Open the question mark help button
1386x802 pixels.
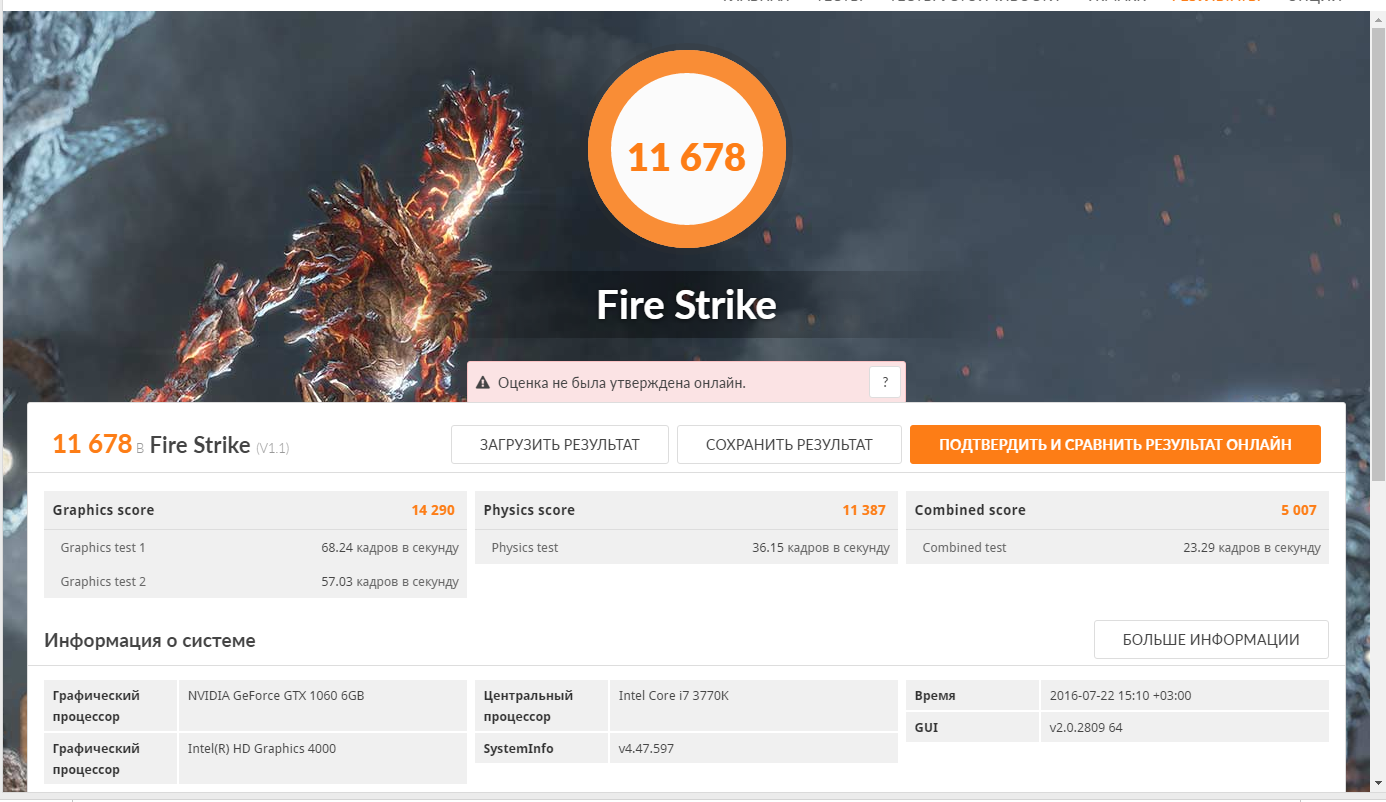point(885,382)
